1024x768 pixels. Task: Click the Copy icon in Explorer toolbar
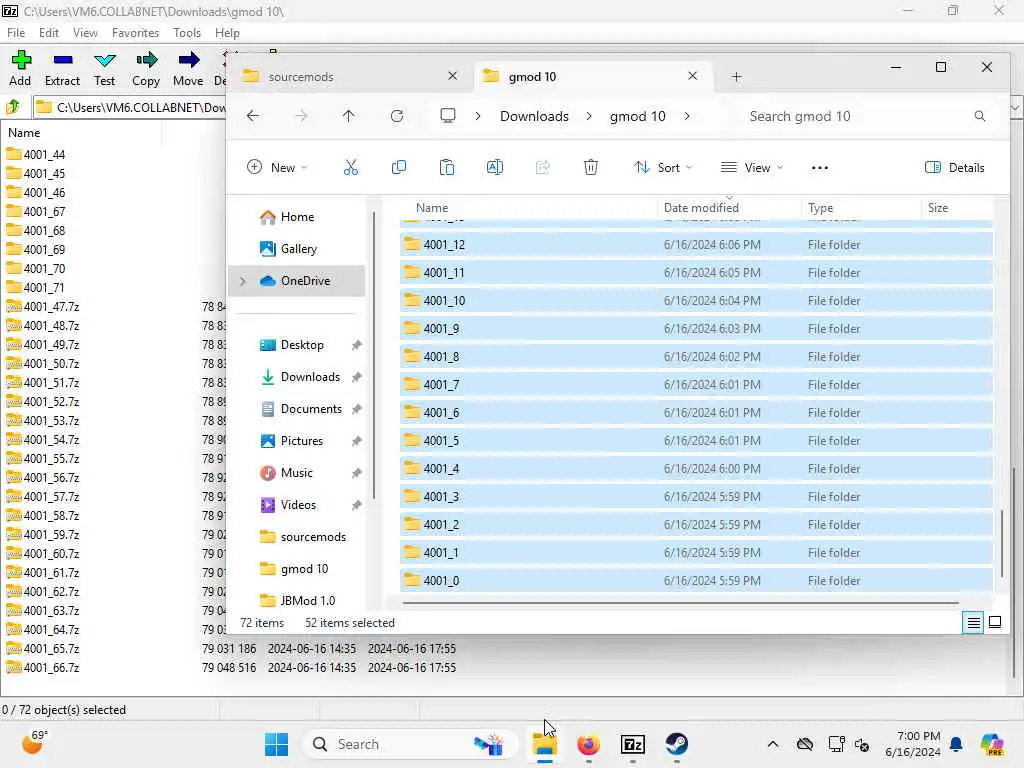click(398, 168)
